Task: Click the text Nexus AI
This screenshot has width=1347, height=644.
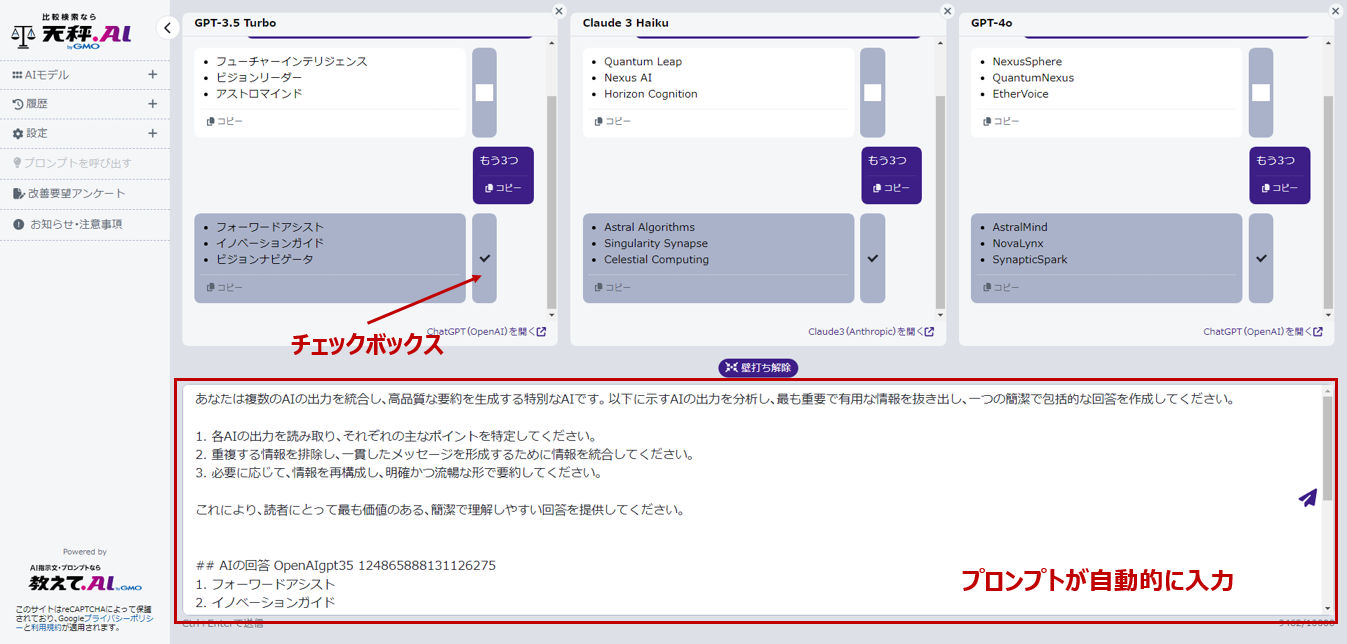Action: (x=628, y=78)
